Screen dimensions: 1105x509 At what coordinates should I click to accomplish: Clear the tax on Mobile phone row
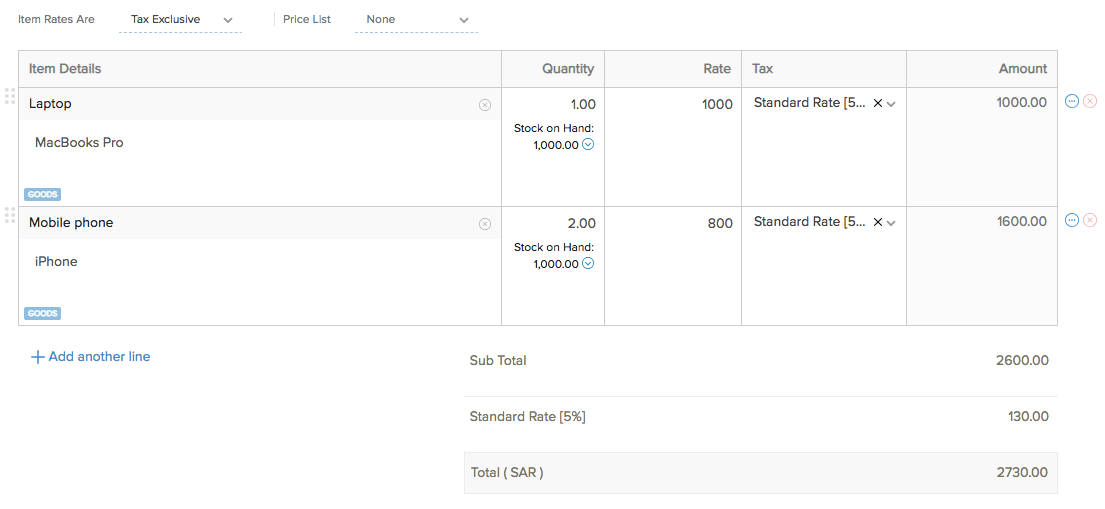pyautogui.click(x=878, y=223)
